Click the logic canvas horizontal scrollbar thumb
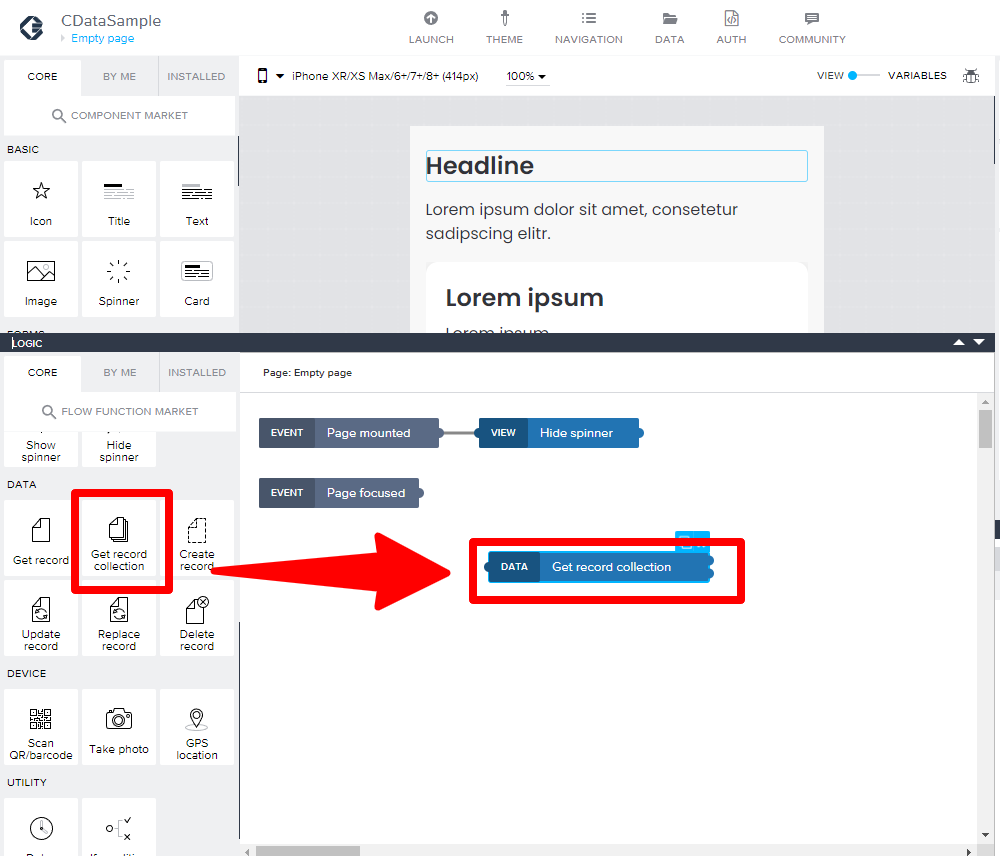Screen dimensions: 1000x856 click(x=308, y=851)
